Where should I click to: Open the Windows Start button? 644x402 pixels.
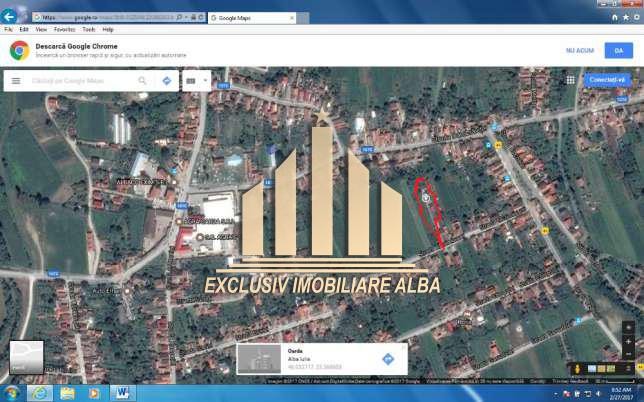[11, 393]
